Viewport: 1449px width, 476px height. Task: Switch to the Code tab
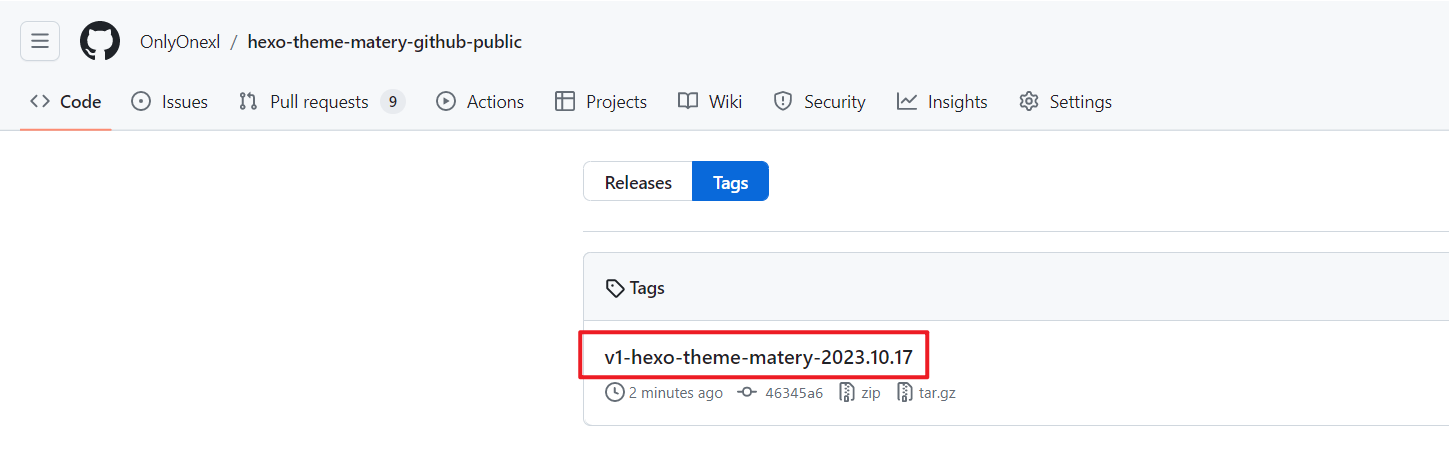pyautogui.click(x=66, y=102)
